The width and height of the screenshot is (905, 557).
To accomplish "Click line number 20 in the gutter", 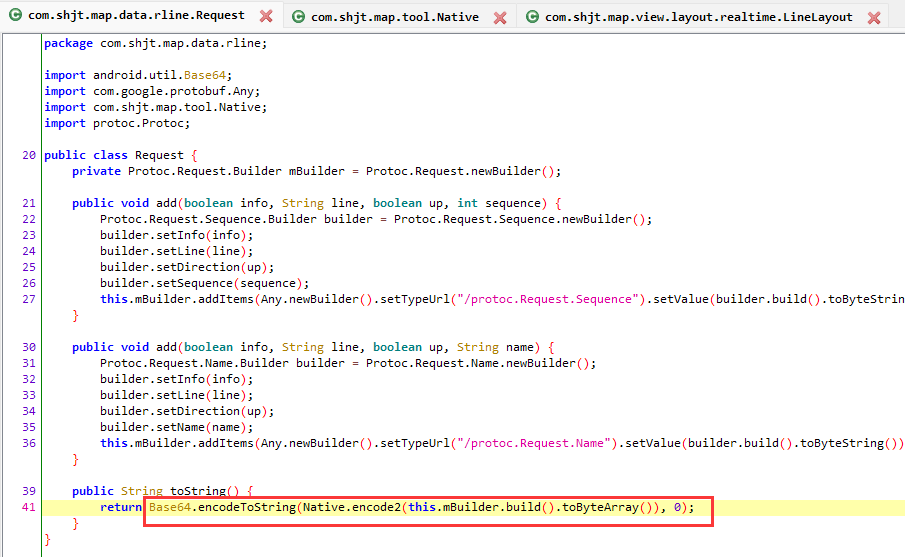I will 28,155.
